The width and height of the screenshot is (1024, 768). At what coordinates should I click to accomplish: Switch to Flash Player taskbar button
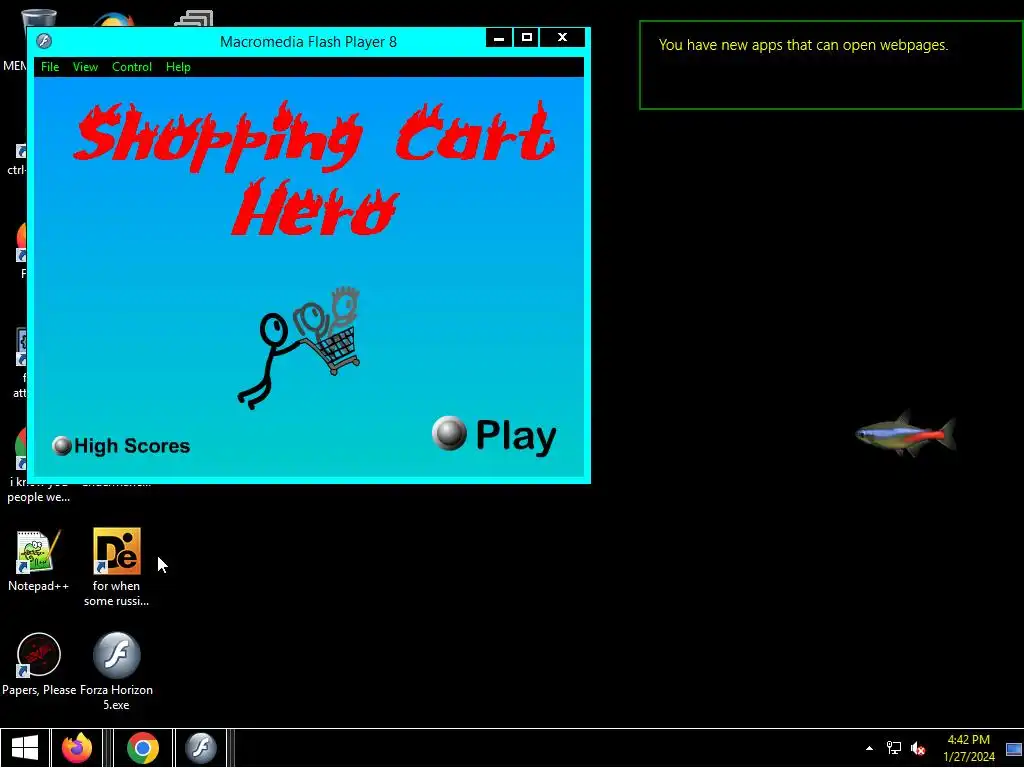click(x=200, y=748)
